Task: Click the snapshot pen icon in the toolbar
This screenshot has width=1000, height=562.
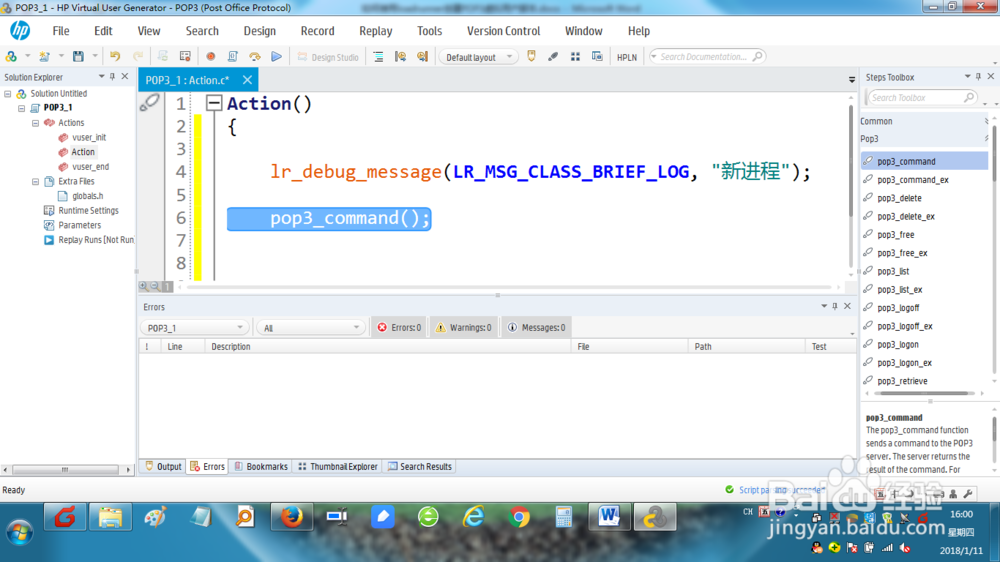Action: 553,57
